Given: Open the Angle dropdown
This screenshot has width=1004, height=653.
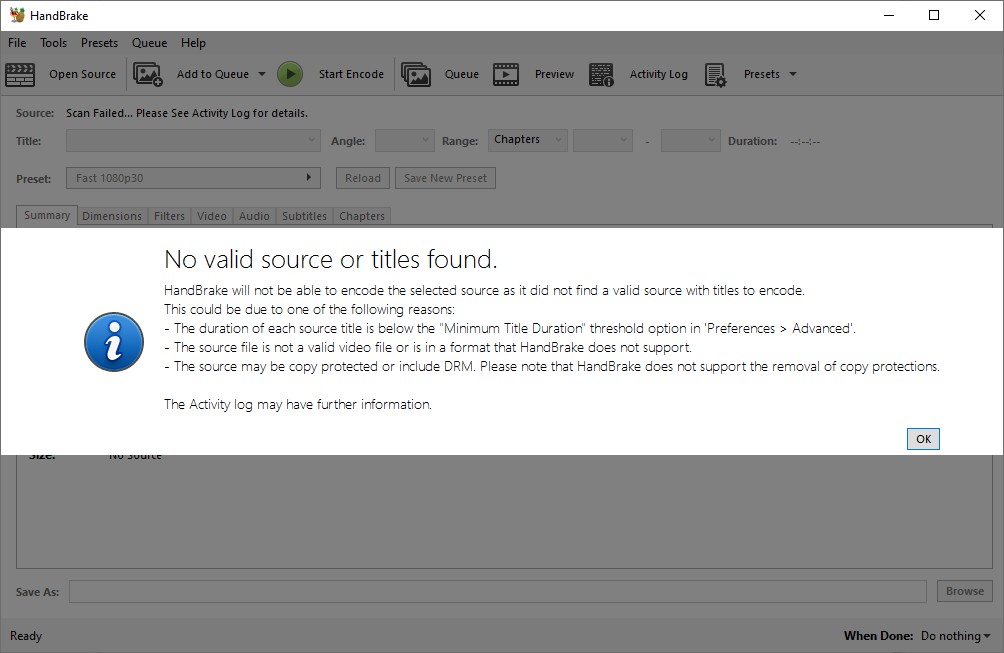Looking at the screenshot, I should point(405,140).
